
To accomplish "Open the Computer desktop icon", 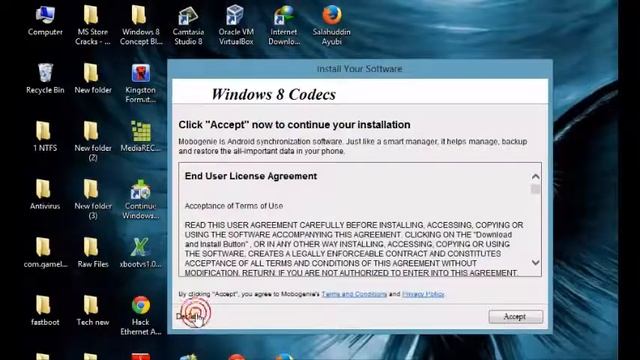I will (45, 21).
